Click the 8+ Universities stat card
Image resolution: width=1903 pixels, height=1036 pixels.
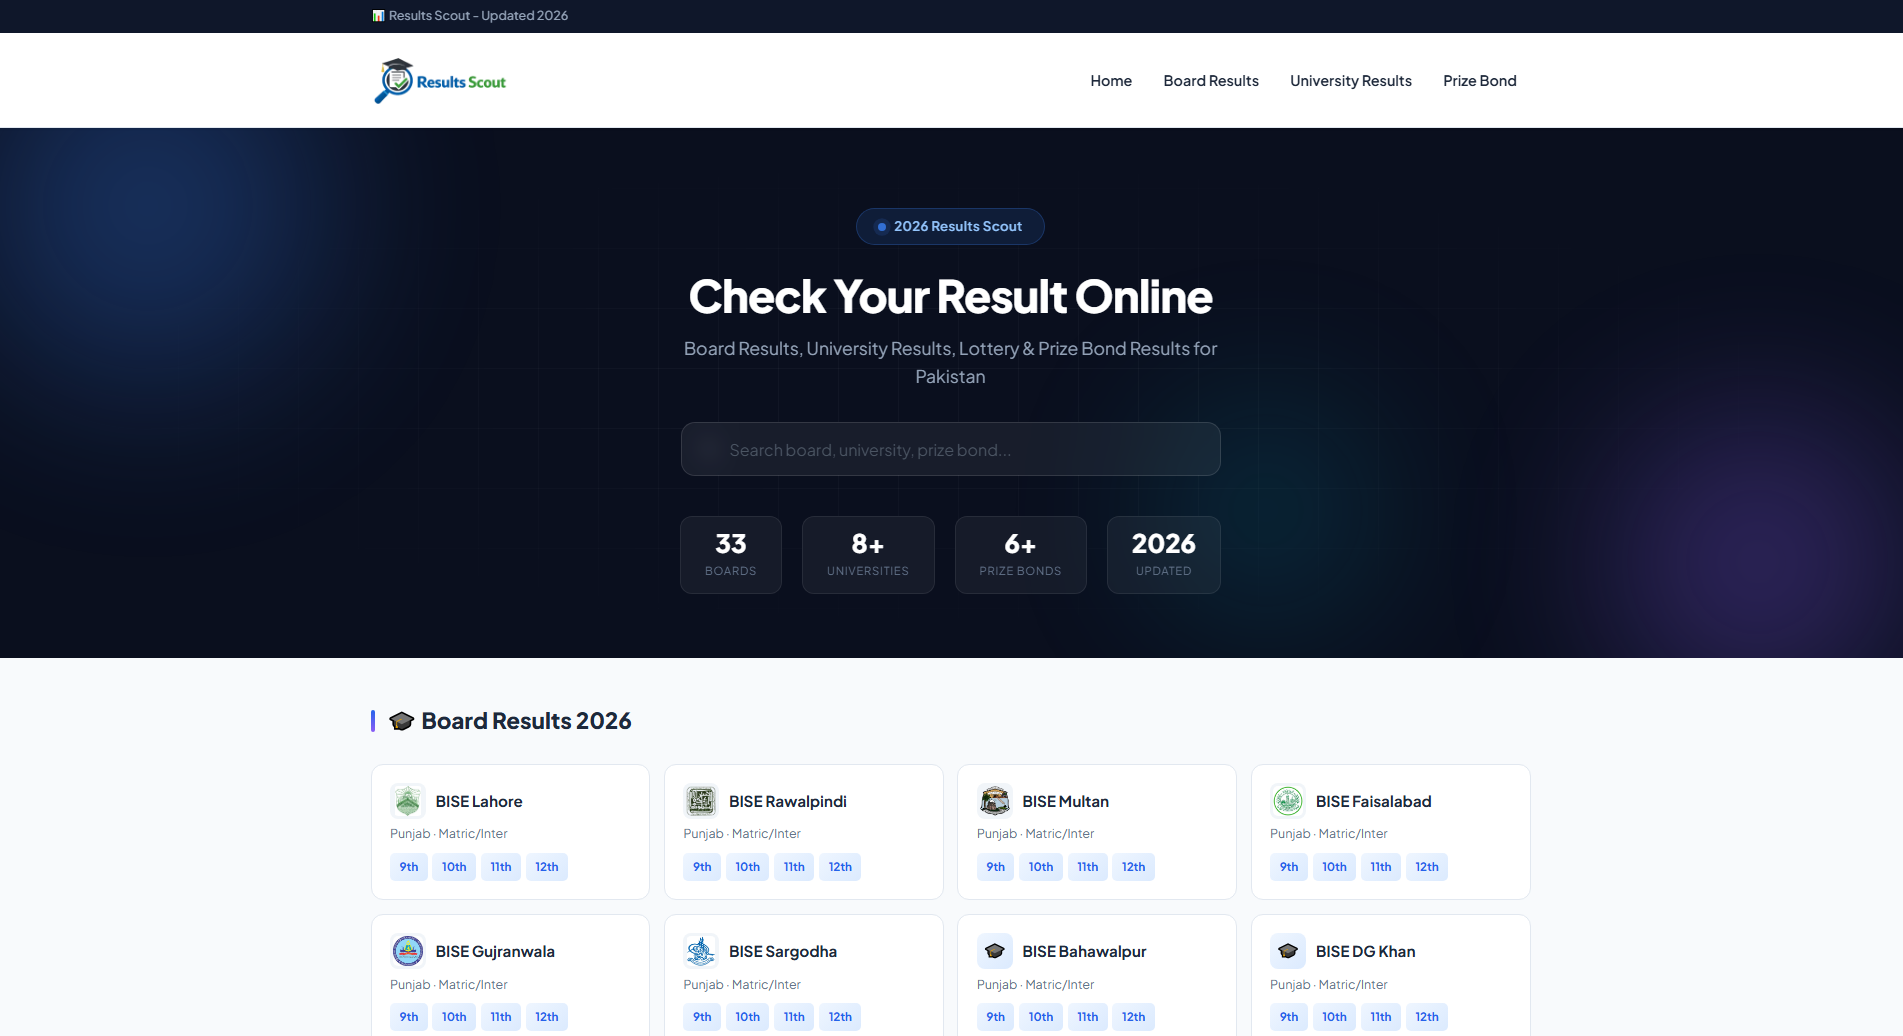pos(868,555)
